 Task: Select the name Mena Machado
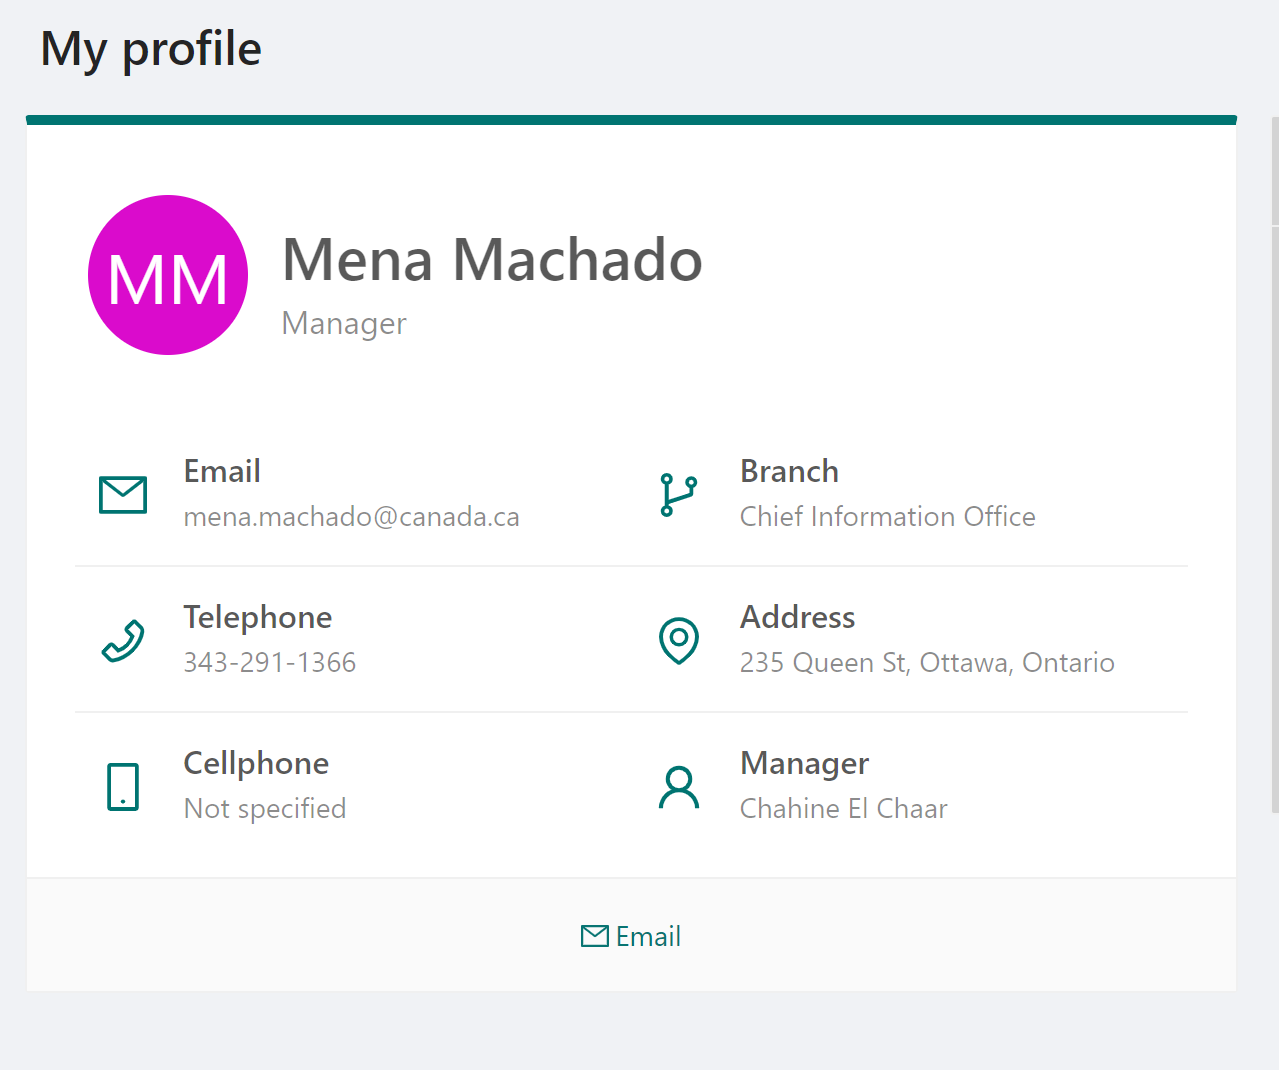tap(493, 260)
